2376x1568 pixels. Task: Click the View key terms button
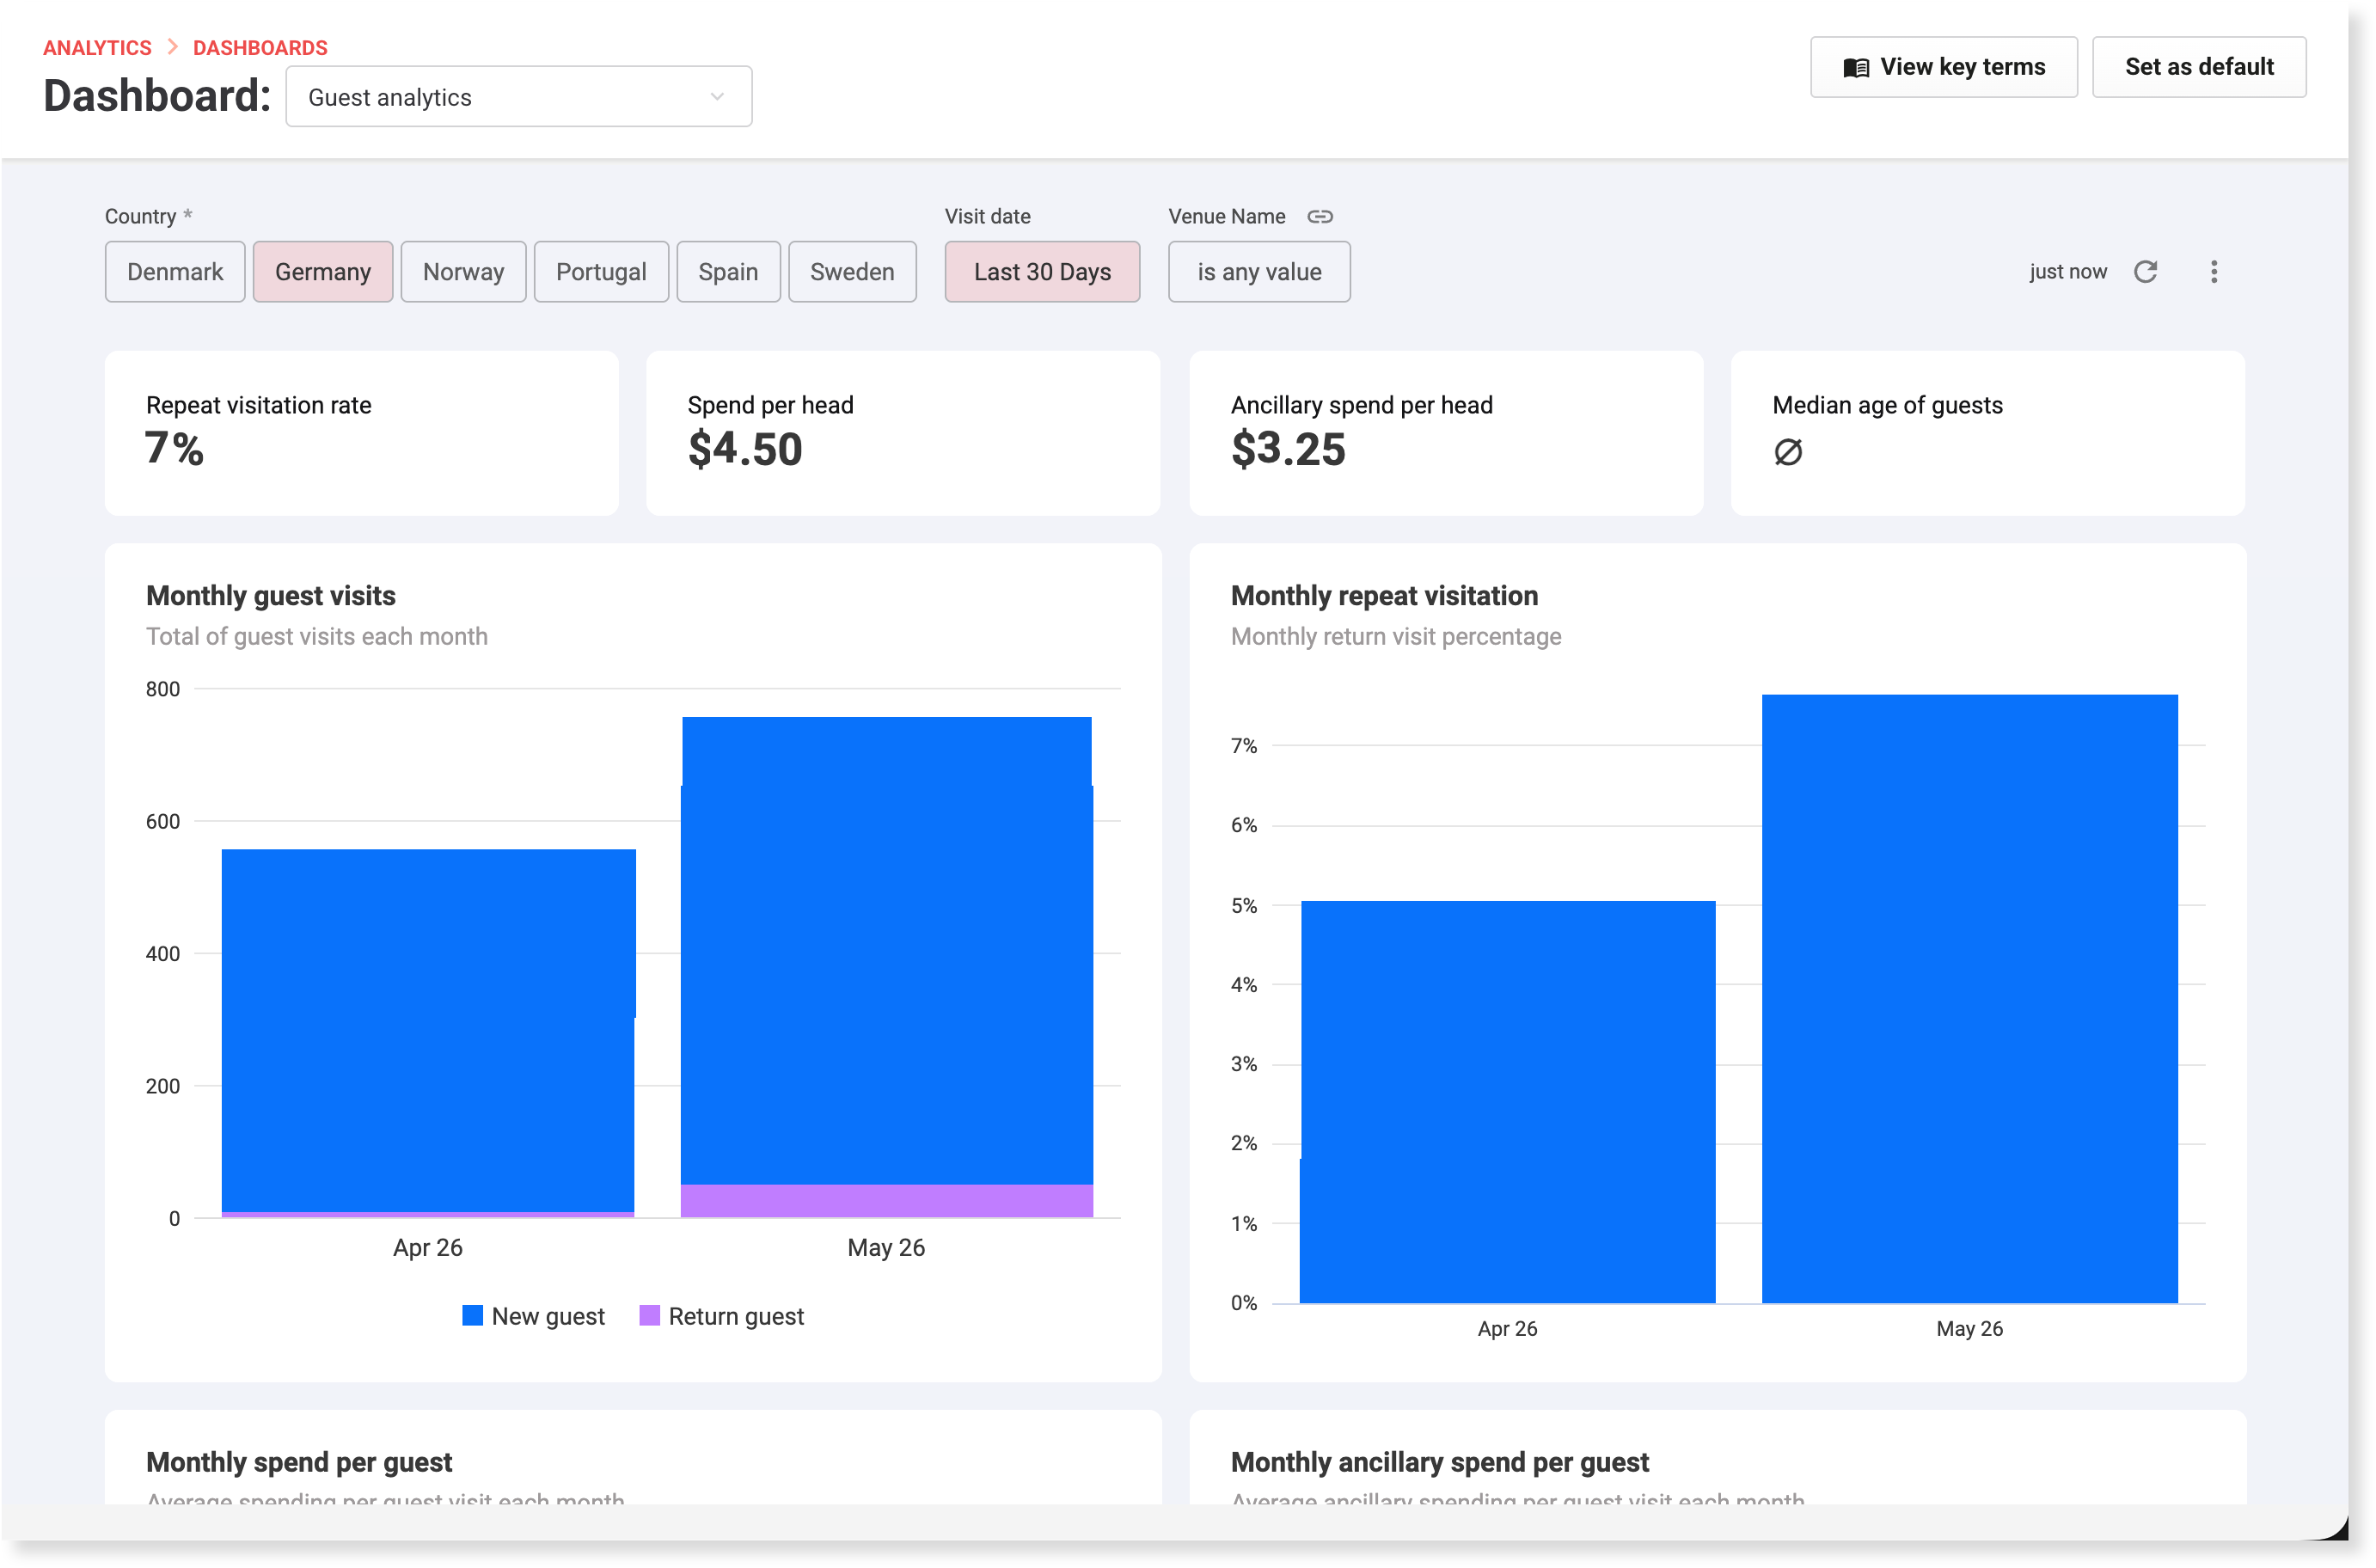point(1944,67)
